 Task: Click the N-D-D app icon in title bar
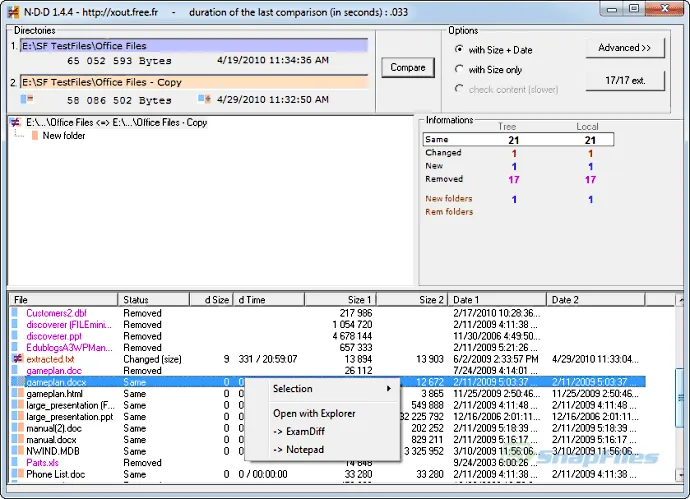14,12
